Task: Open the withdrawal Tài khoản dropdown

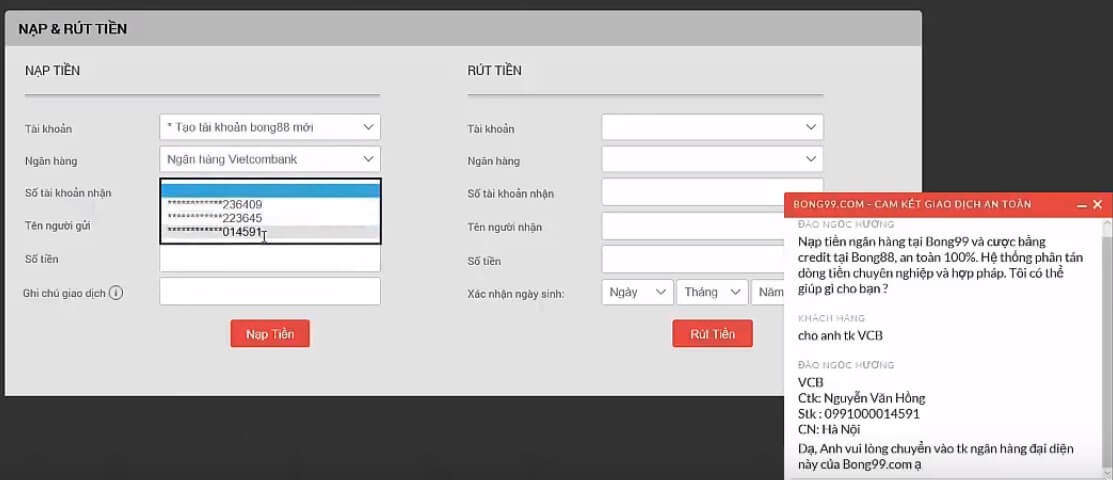Action: 711,127
